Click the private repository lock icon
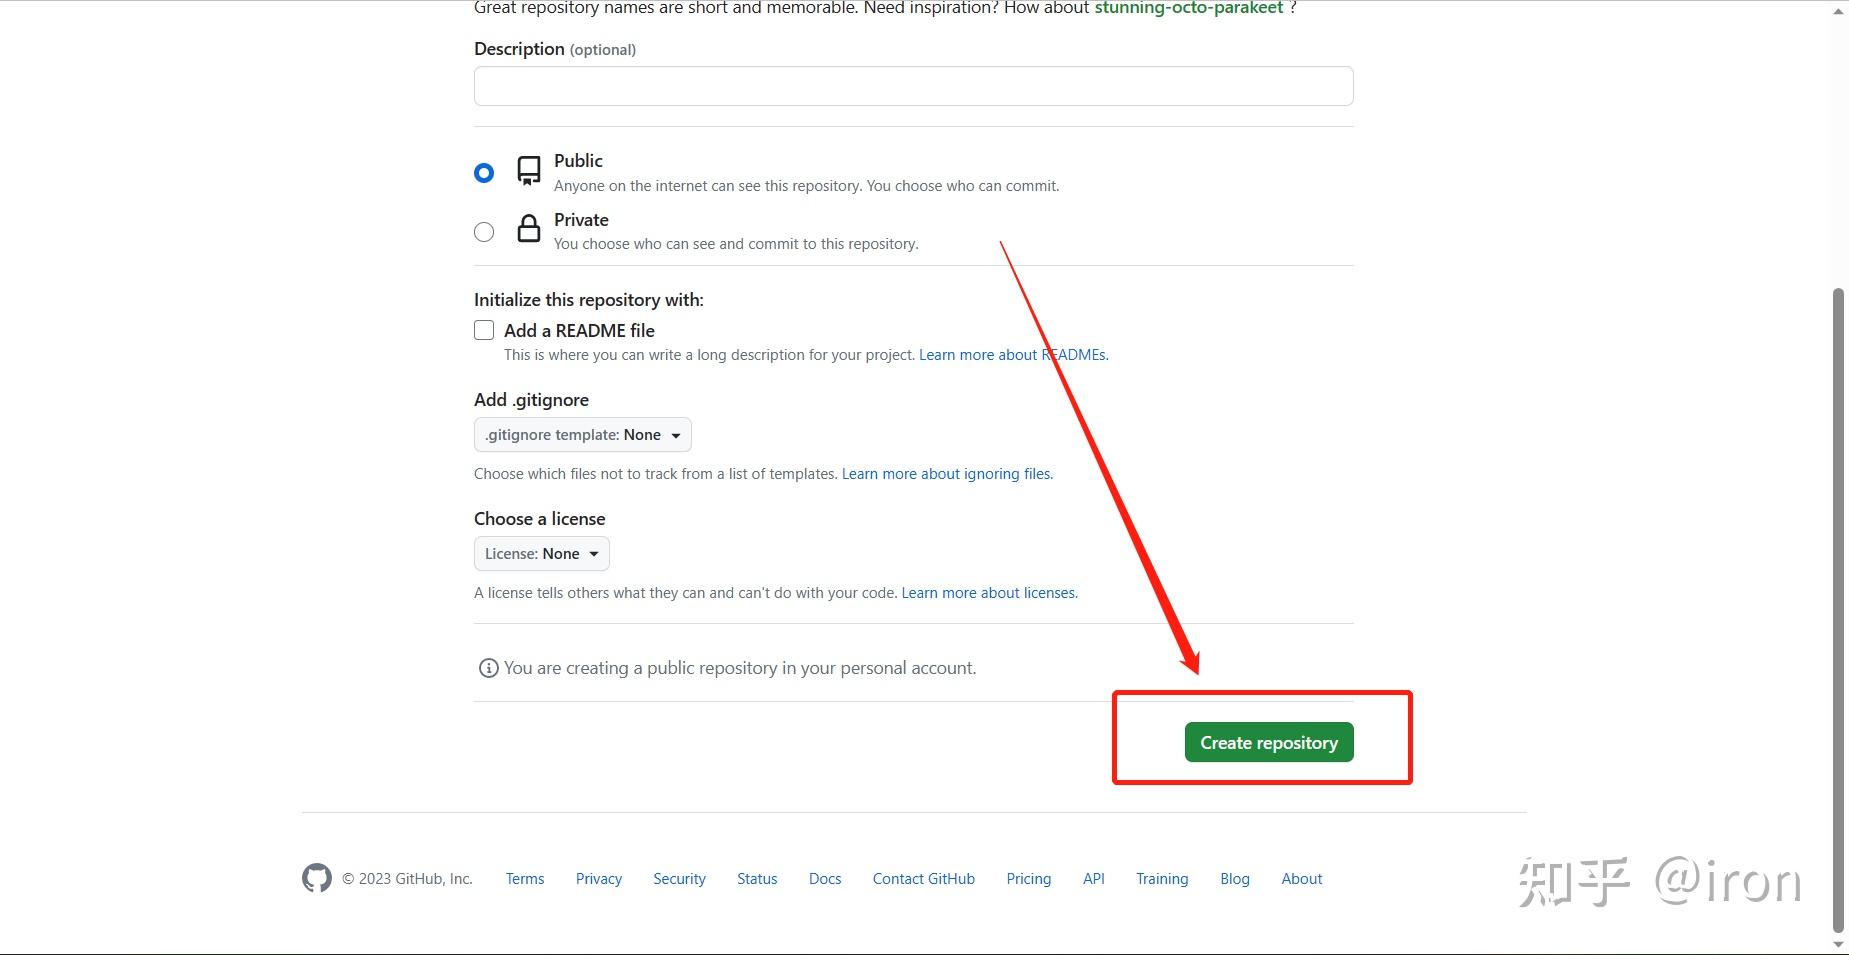 coord(529,229)
